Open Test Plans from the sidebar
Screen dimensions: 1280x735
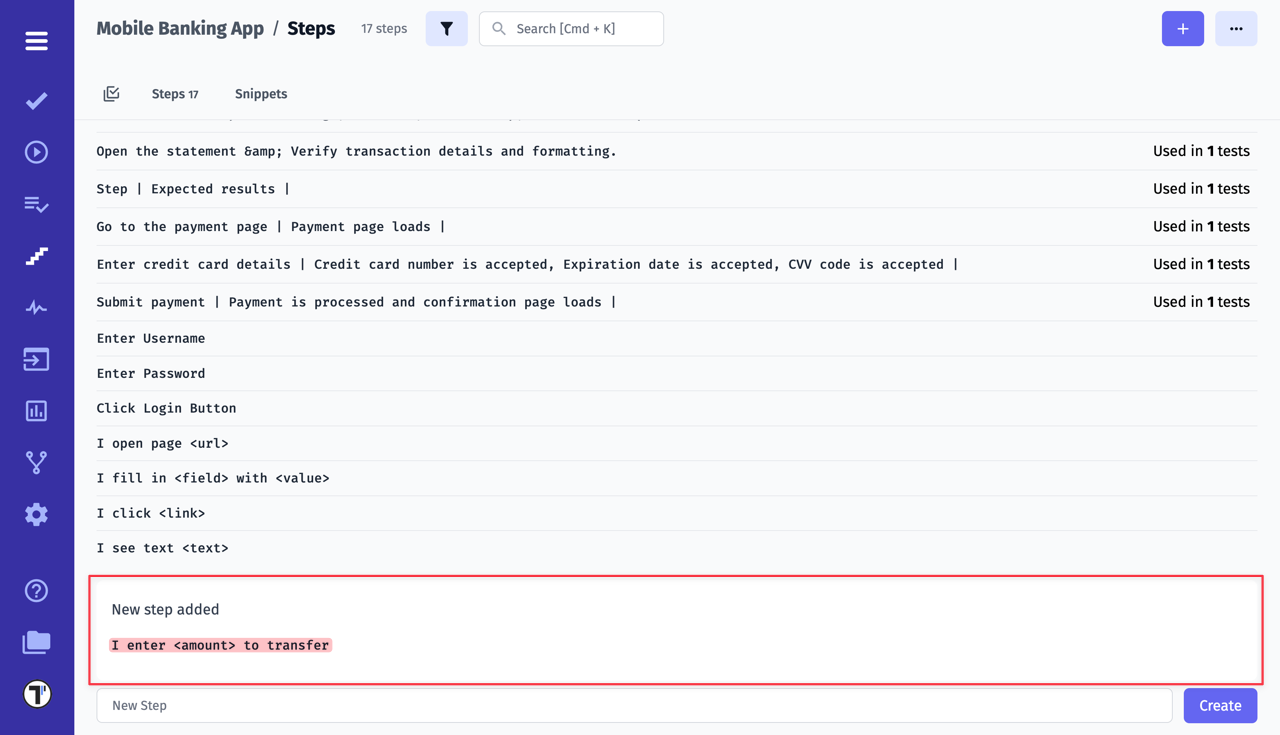[x=36, y=204]
